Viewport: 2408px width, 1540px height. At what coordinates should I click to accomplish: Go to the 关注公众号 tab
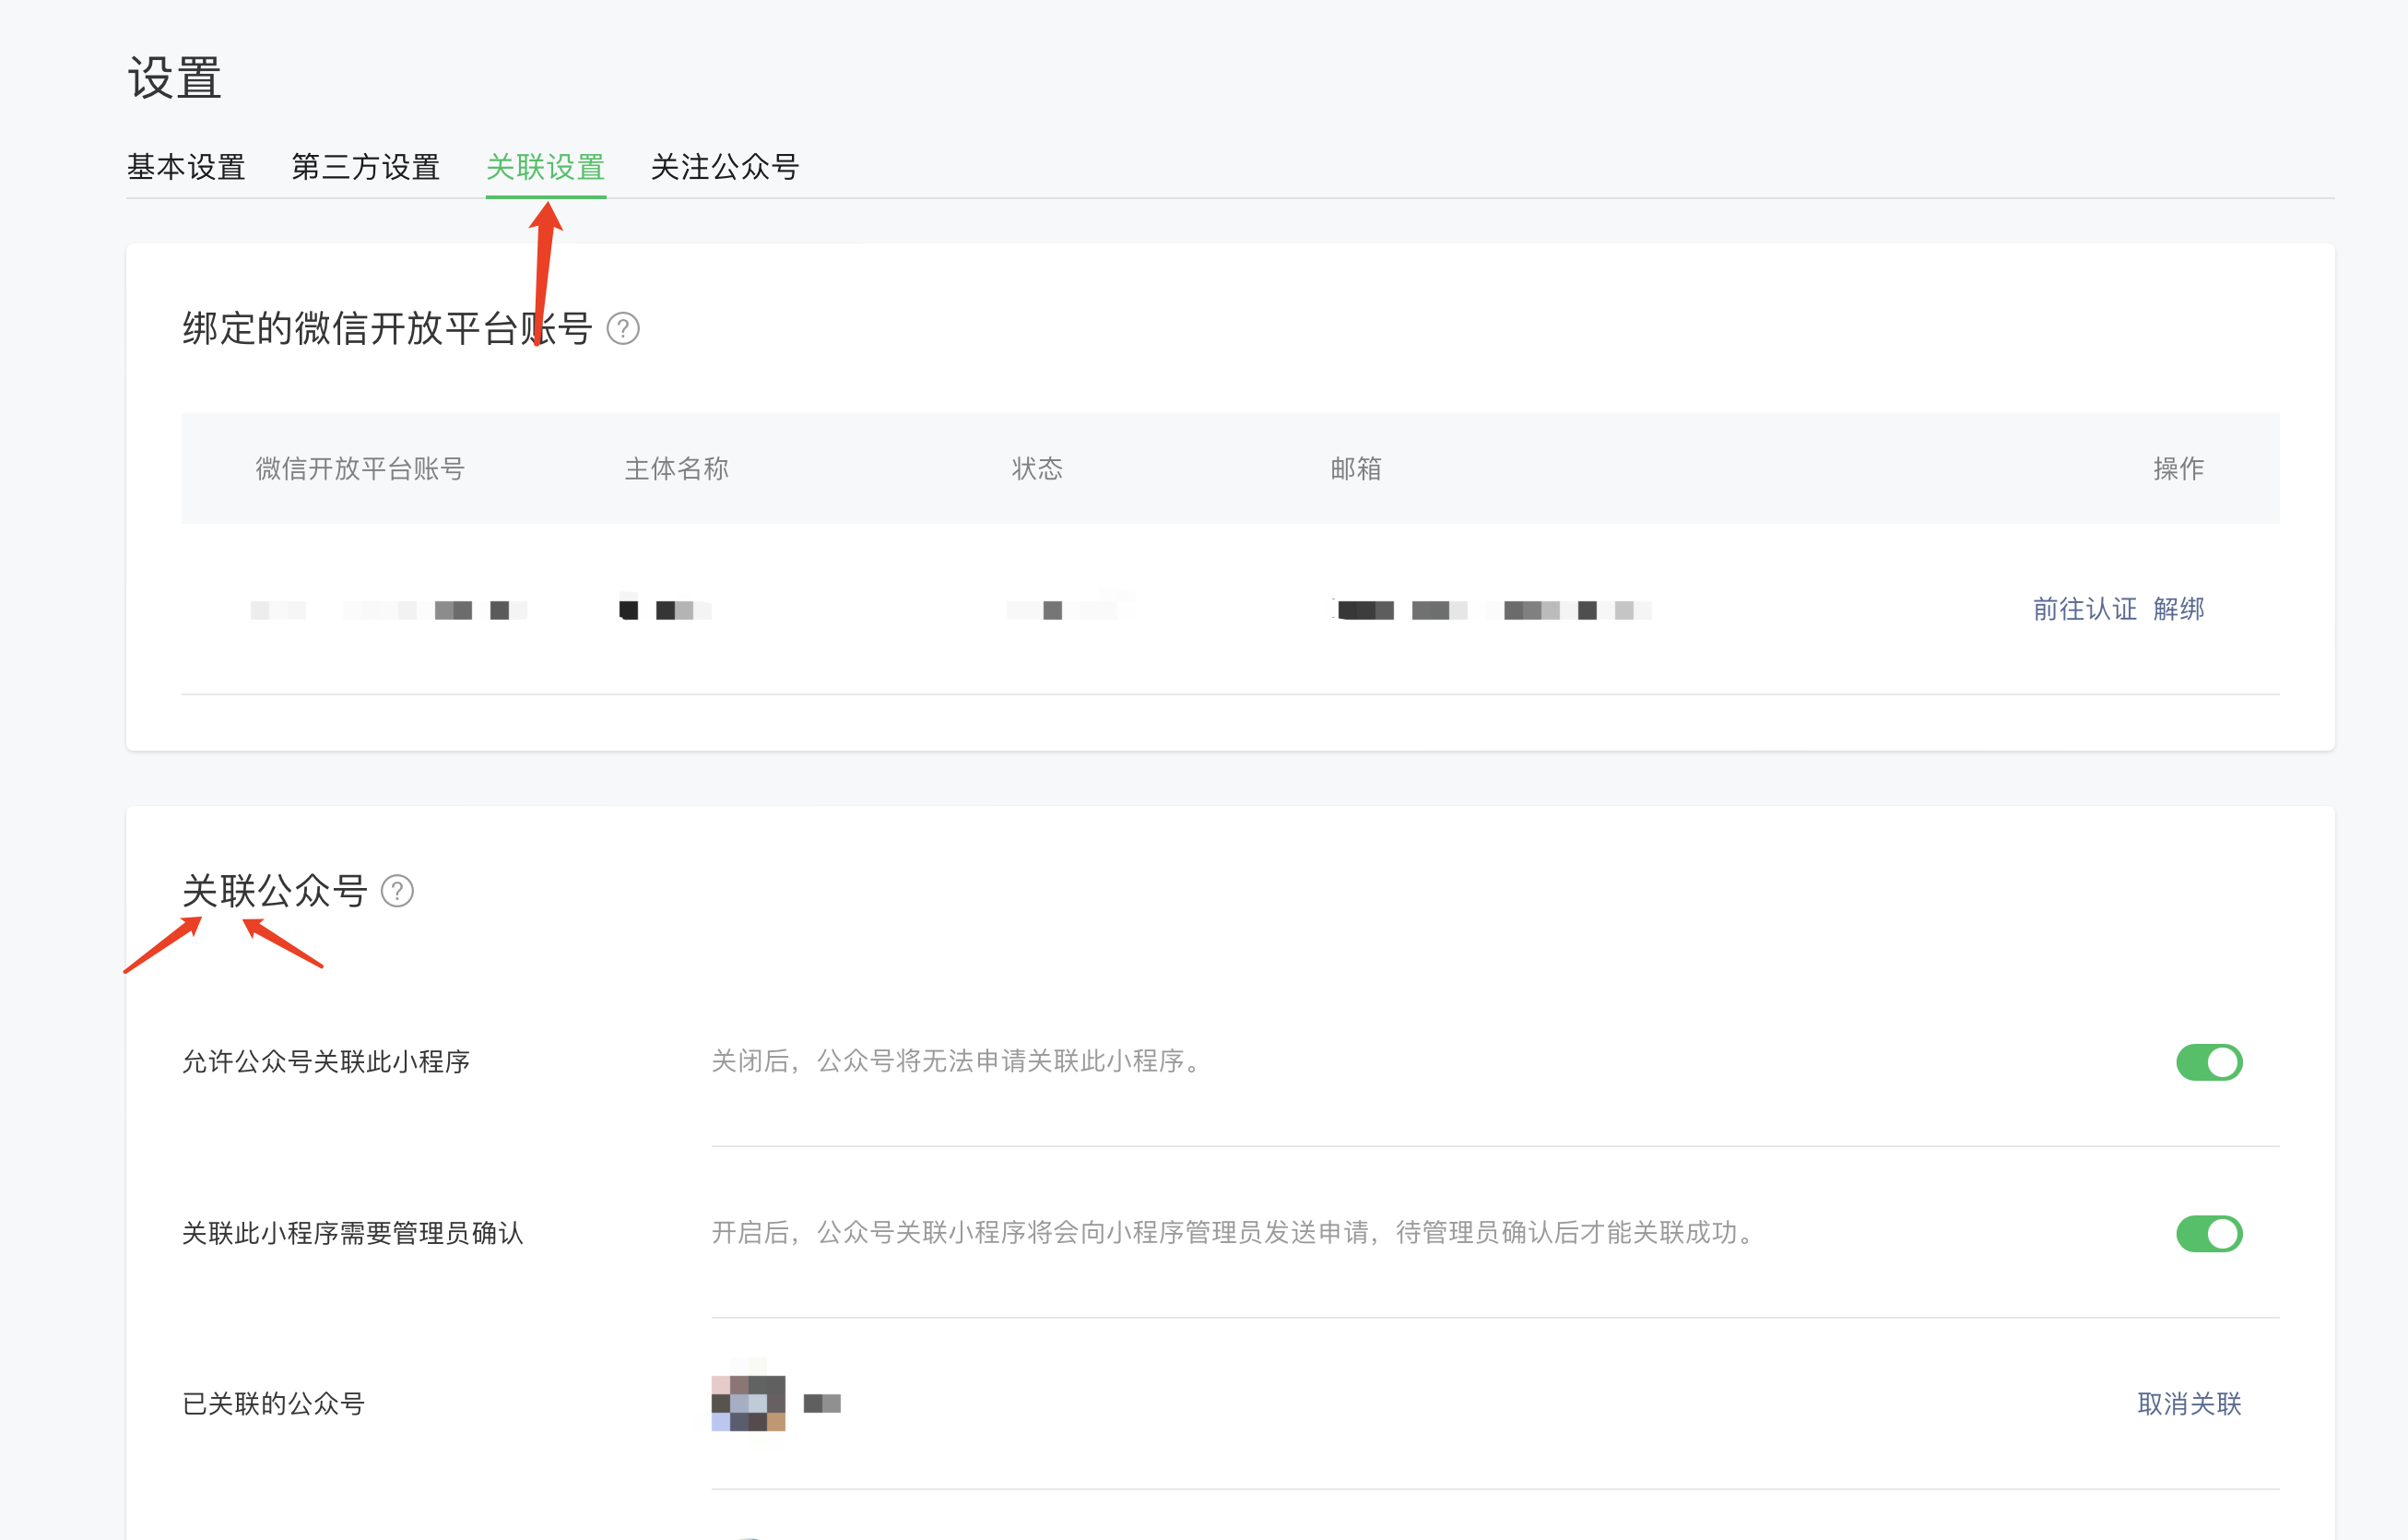(724, 167)
